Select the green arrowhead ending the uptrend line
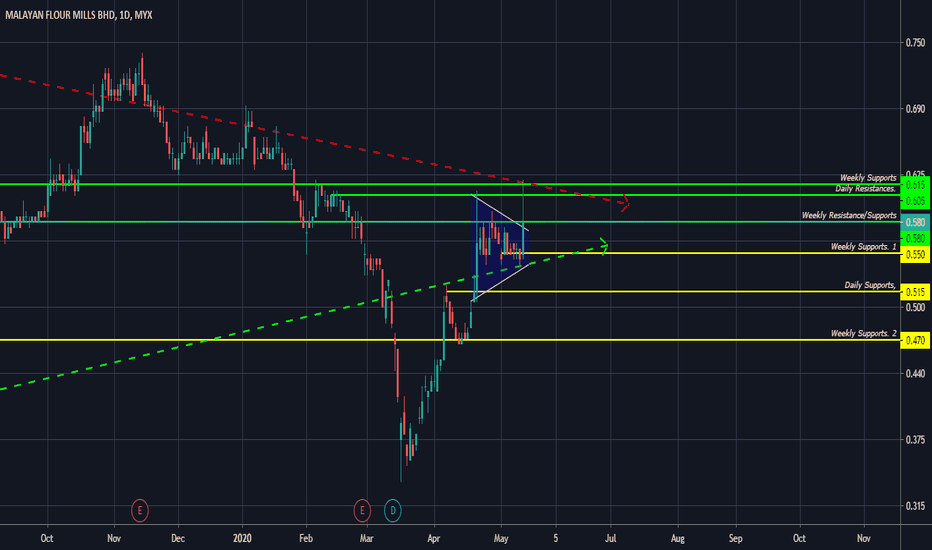The height and width of the screenshot is (550, 932). 603,246
